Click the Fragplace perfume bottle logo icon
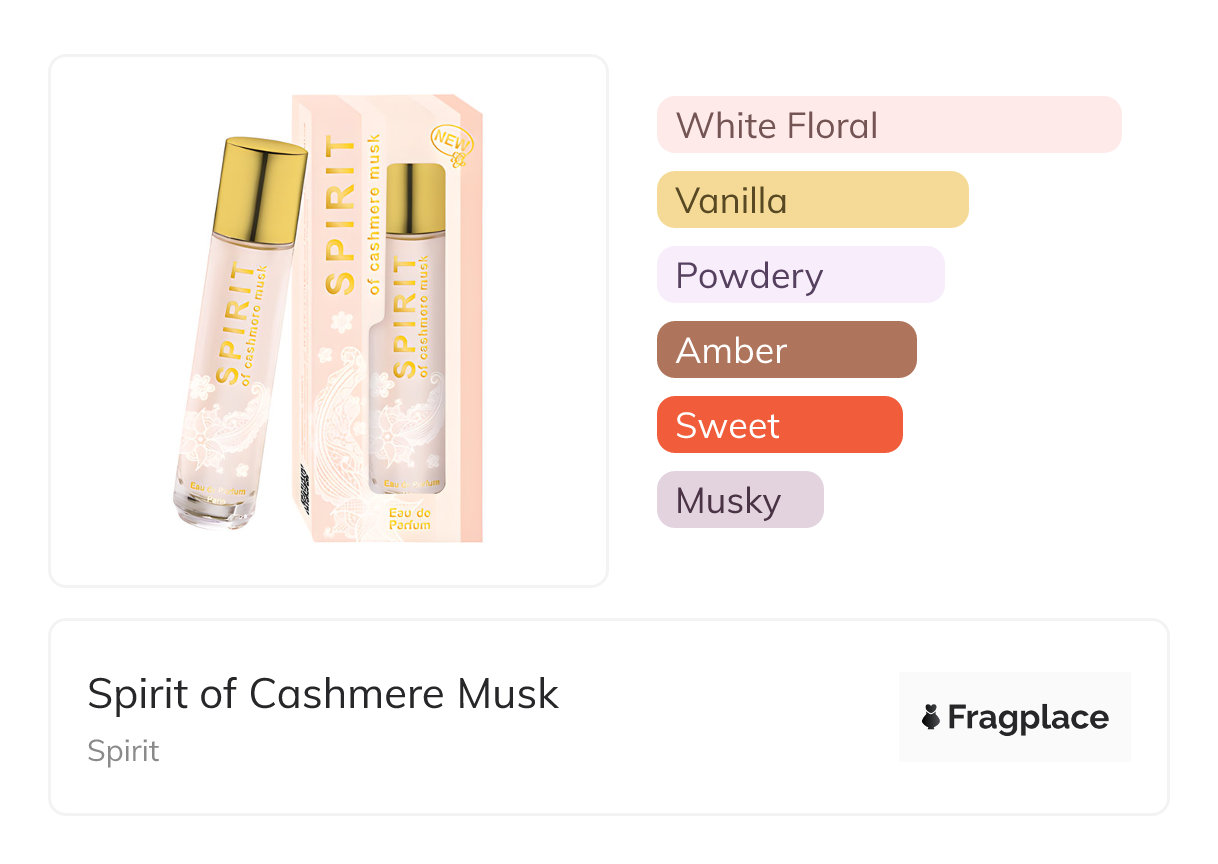This screenshot has height=864, width=1218. click(931, 717)
